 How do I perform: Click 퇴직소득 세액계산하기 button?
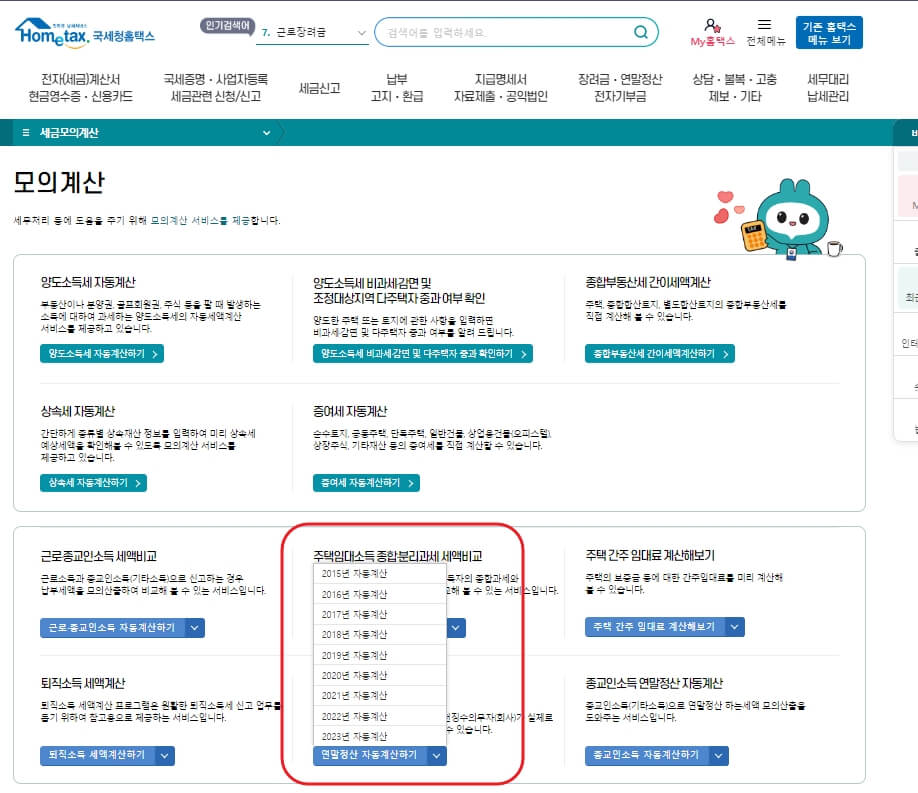click(x=97, y=755)
